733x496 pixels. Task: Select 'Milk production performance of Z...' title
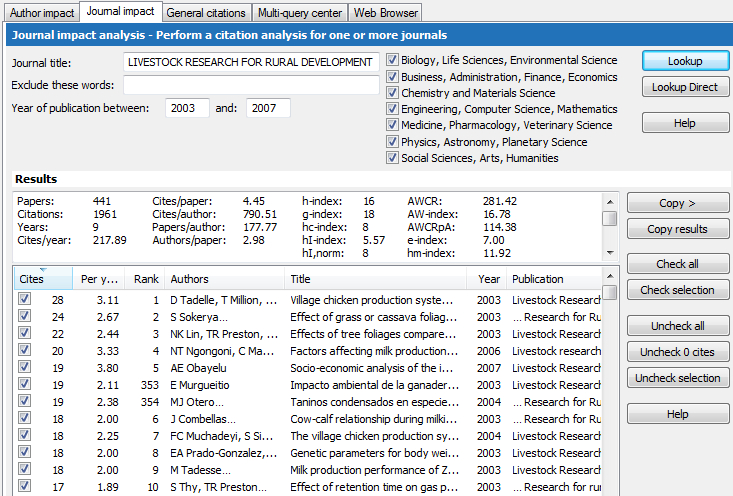374,470
